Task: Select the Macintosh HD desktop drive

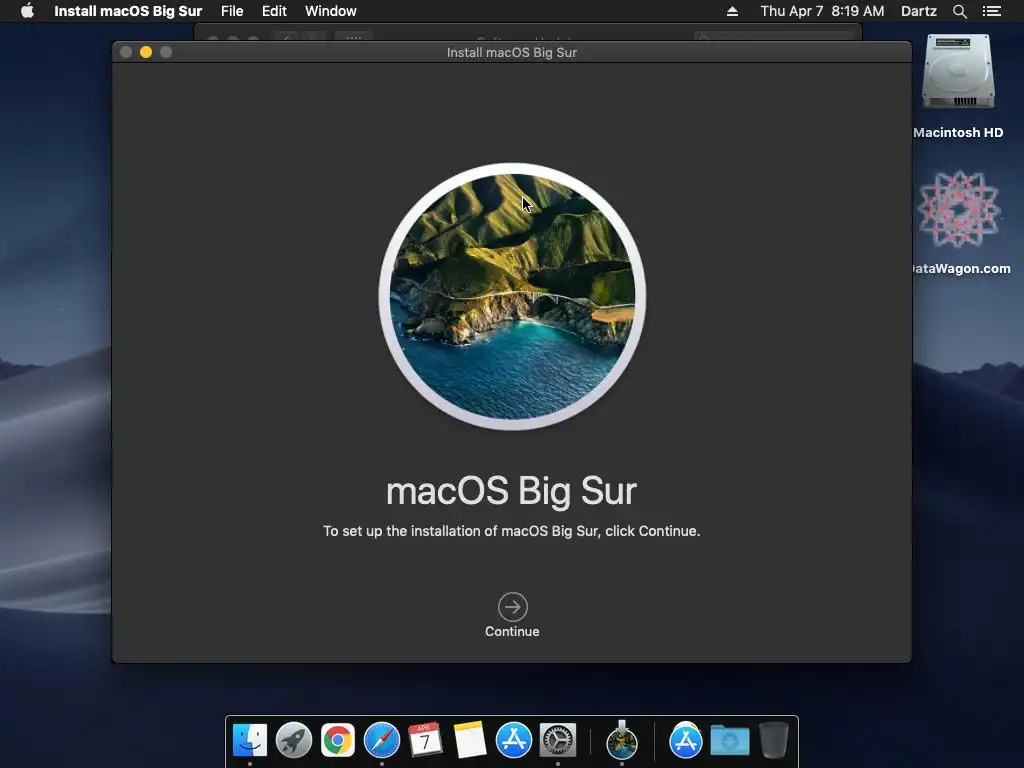Action: 958,72
